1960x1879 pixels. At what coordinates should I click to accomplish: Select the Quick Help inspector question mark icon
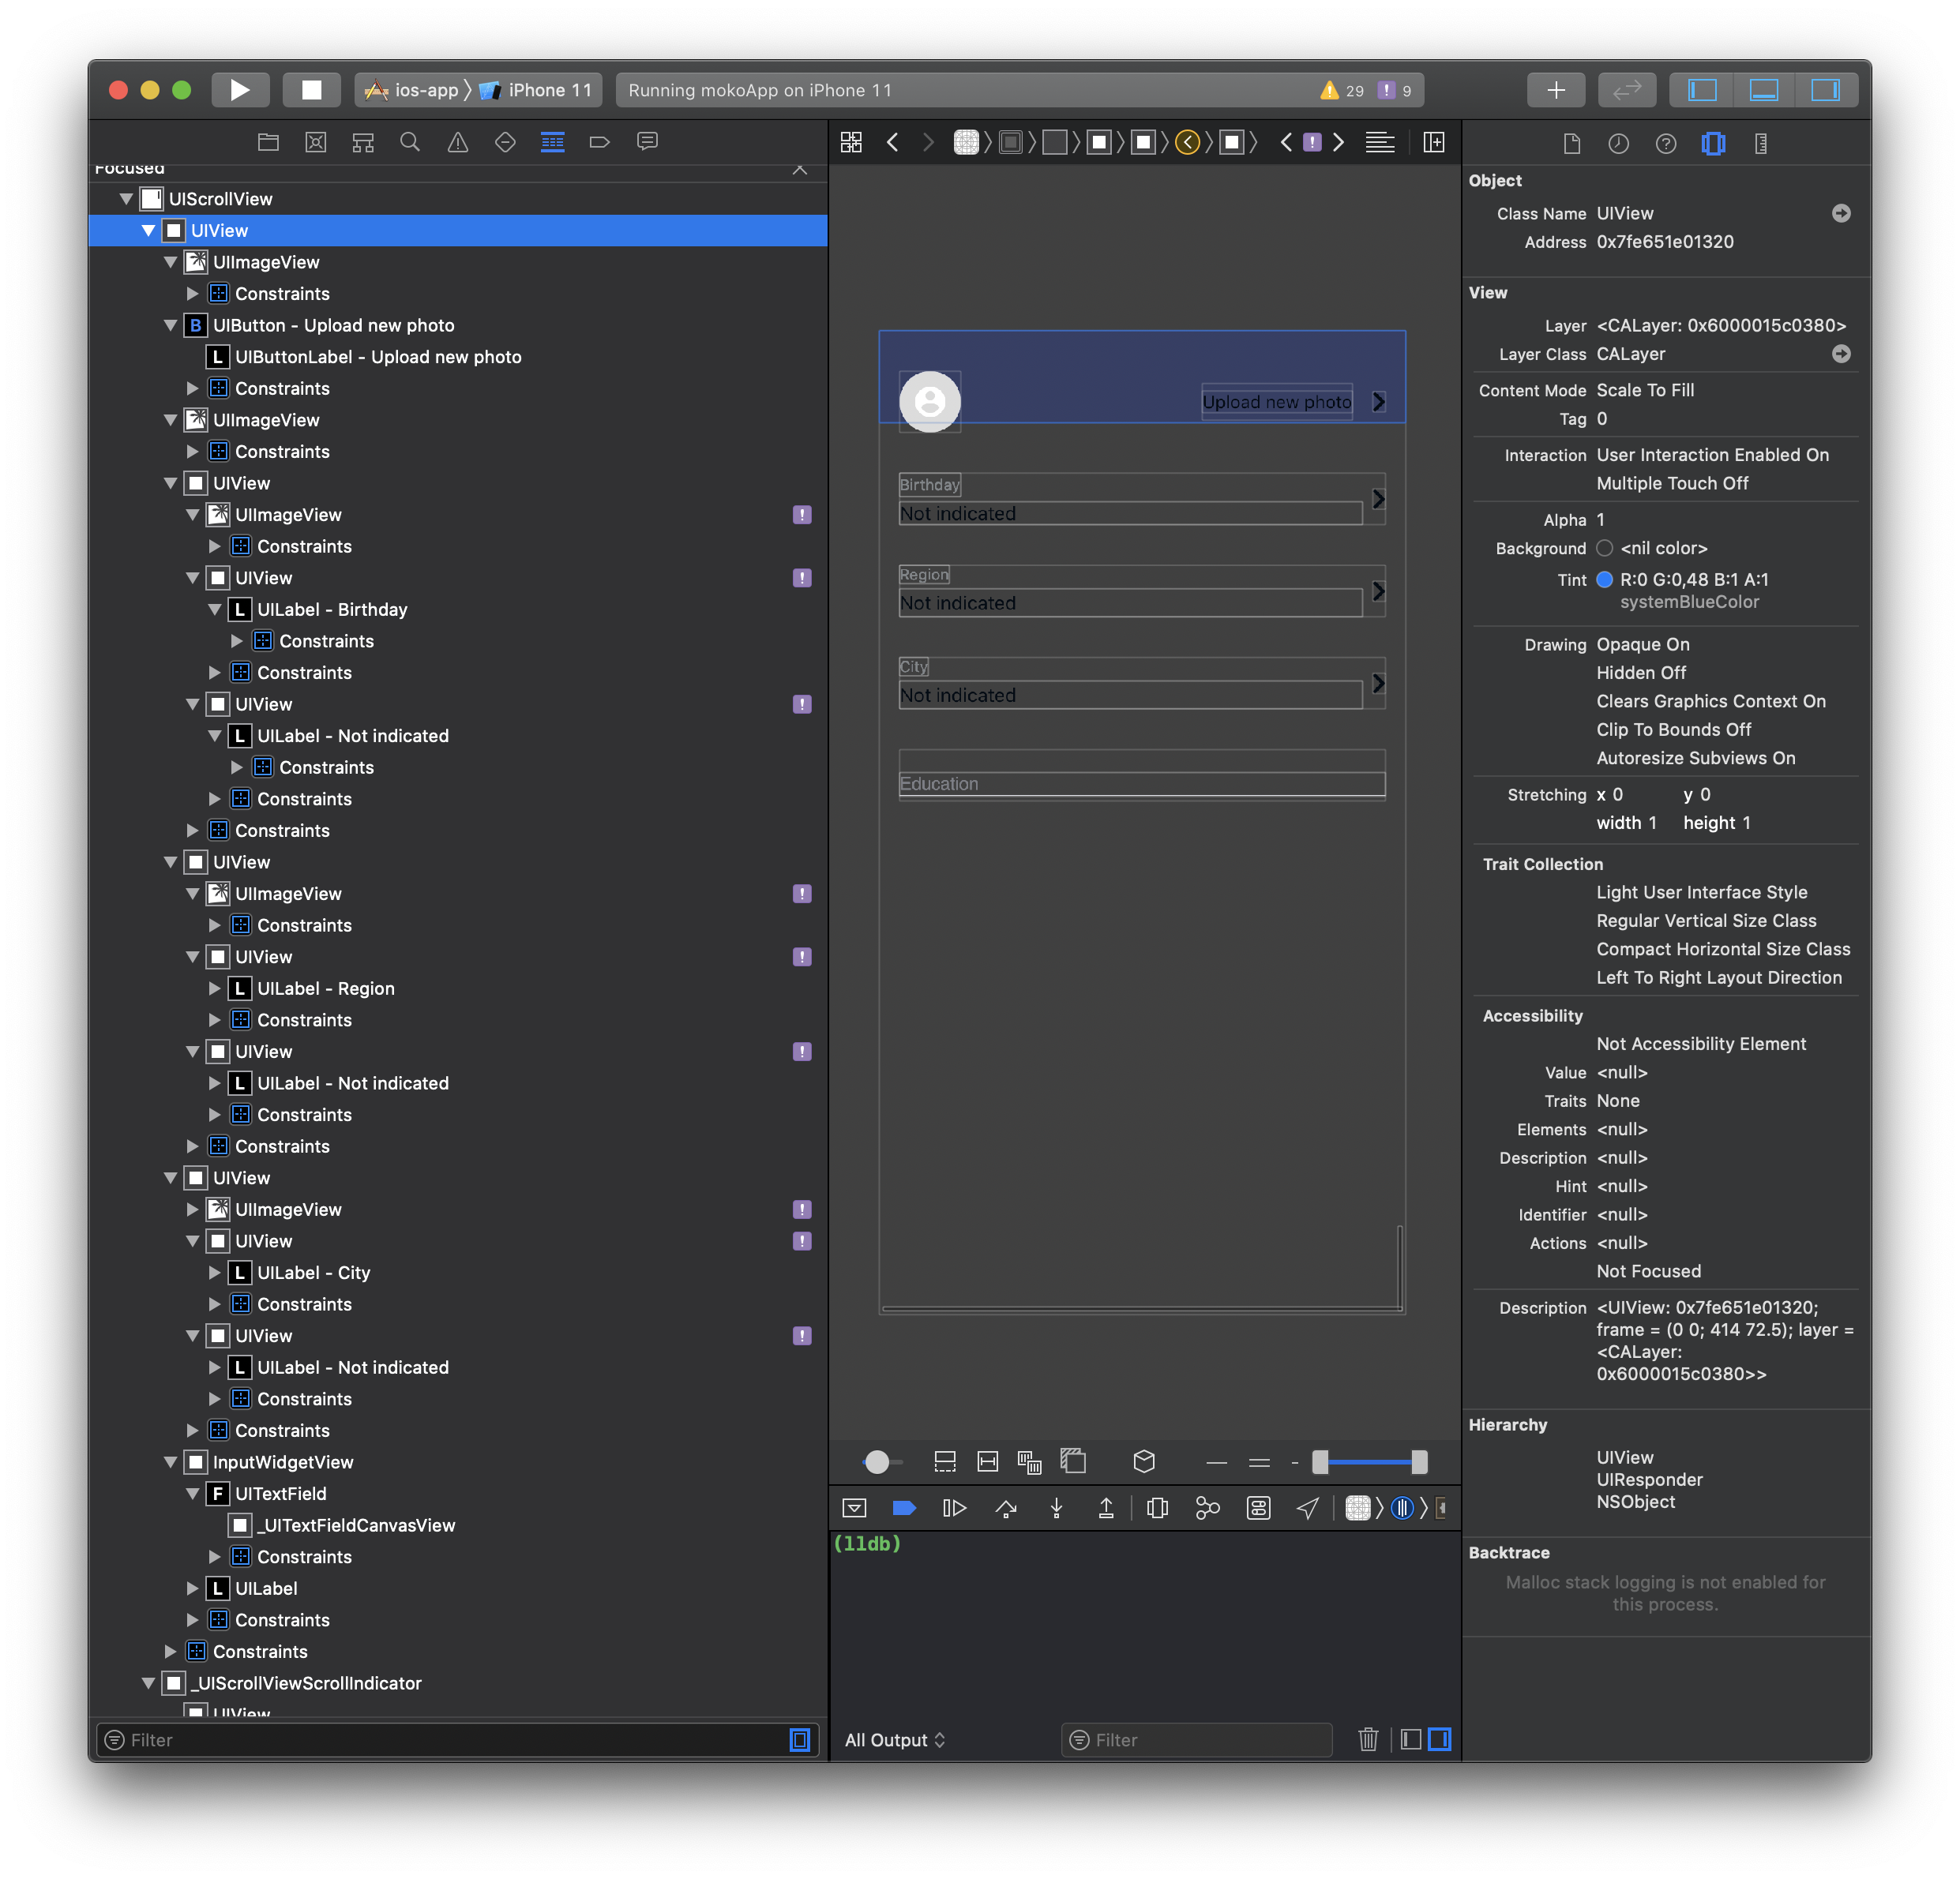click(1666, 143)
